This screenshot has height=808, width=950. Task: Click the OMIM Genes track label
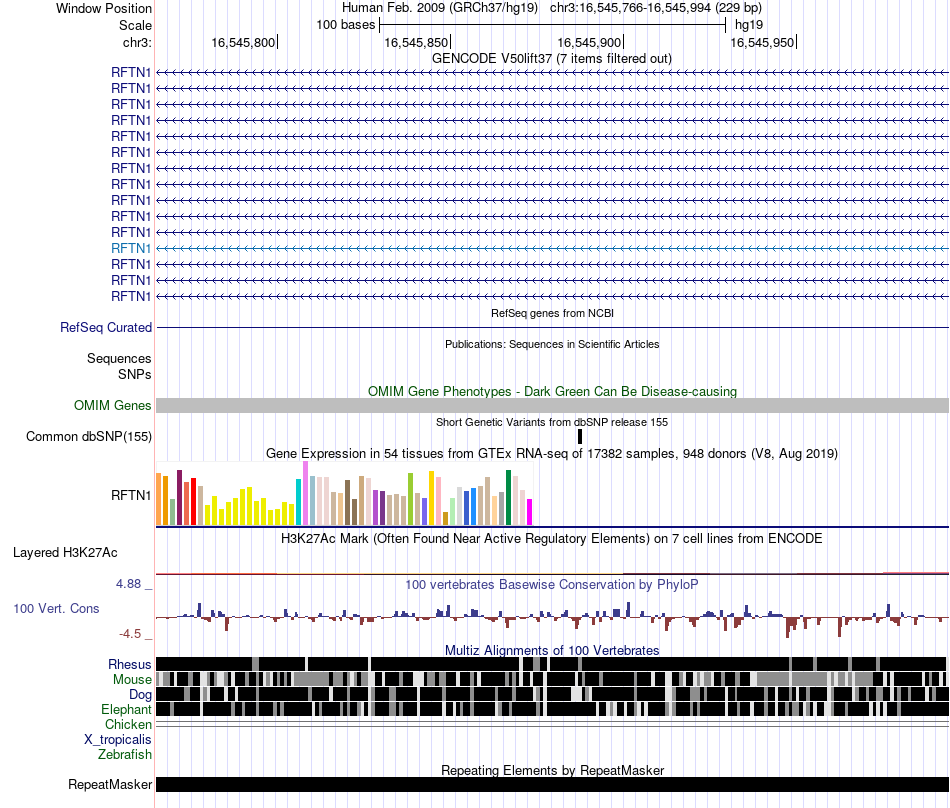click(113, 405)
